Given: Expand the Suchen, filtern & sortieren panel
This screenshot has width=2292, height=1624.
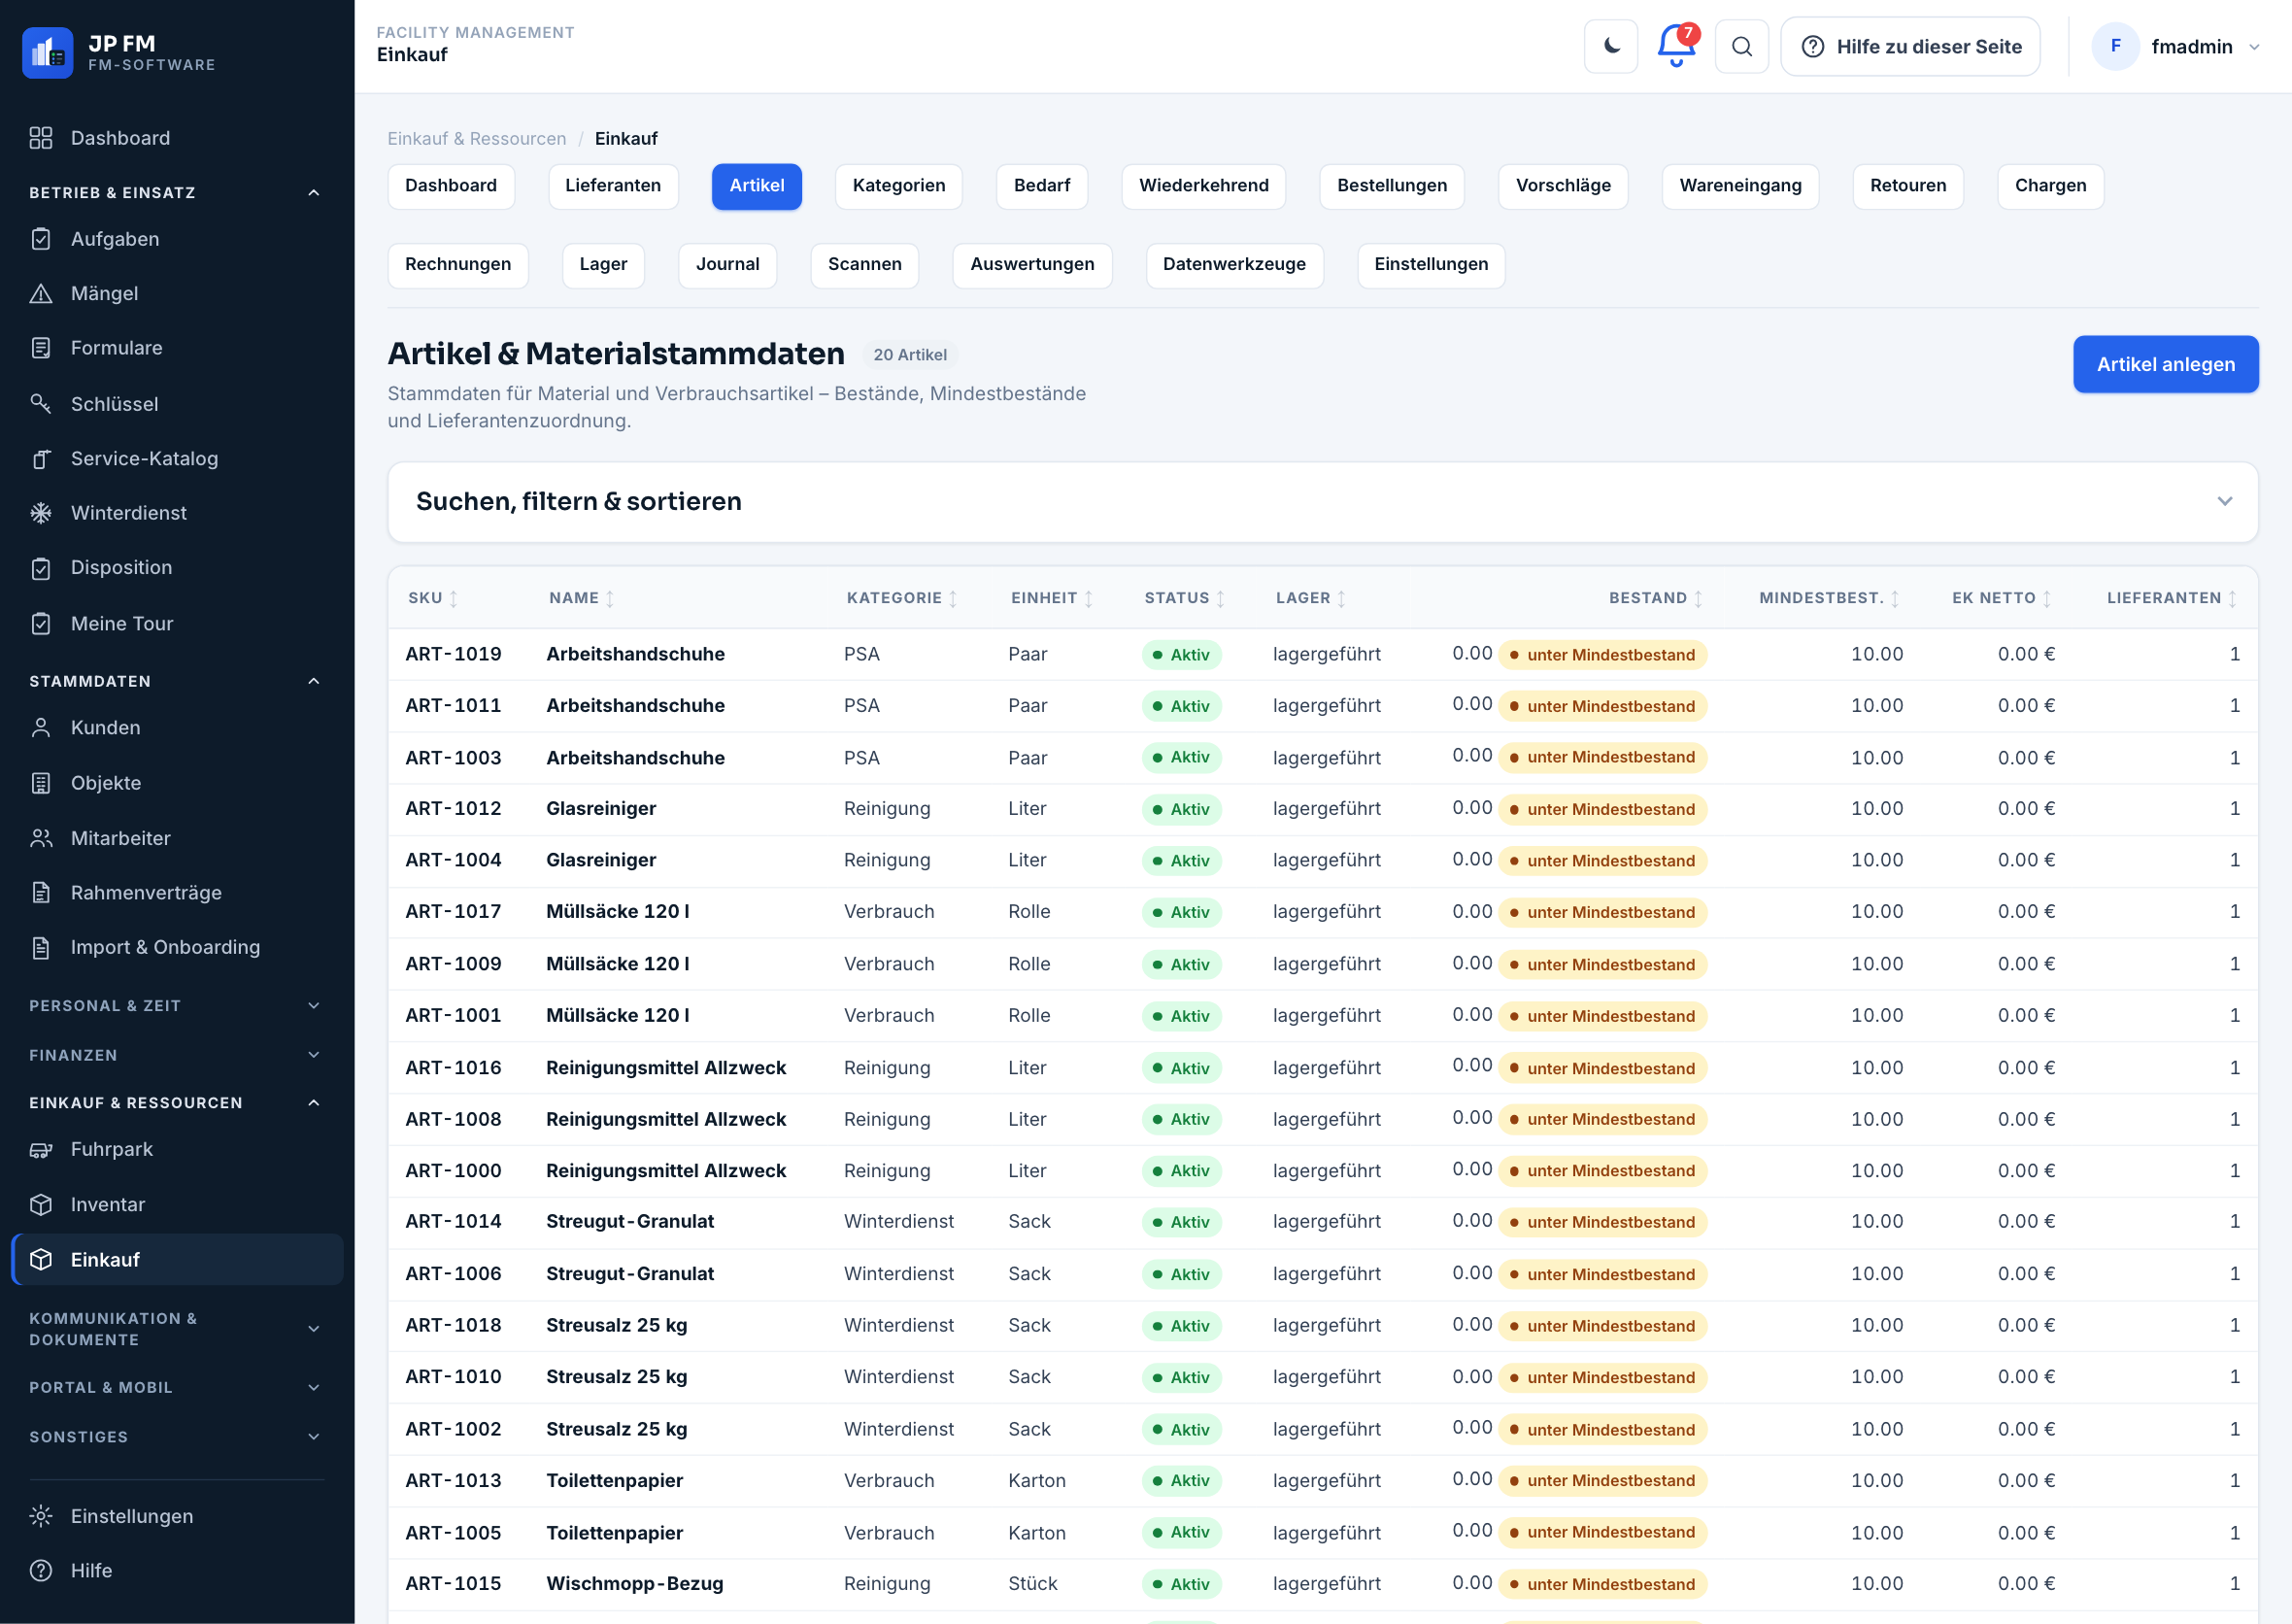Looking at the screenshot, I should (1321, 502).
